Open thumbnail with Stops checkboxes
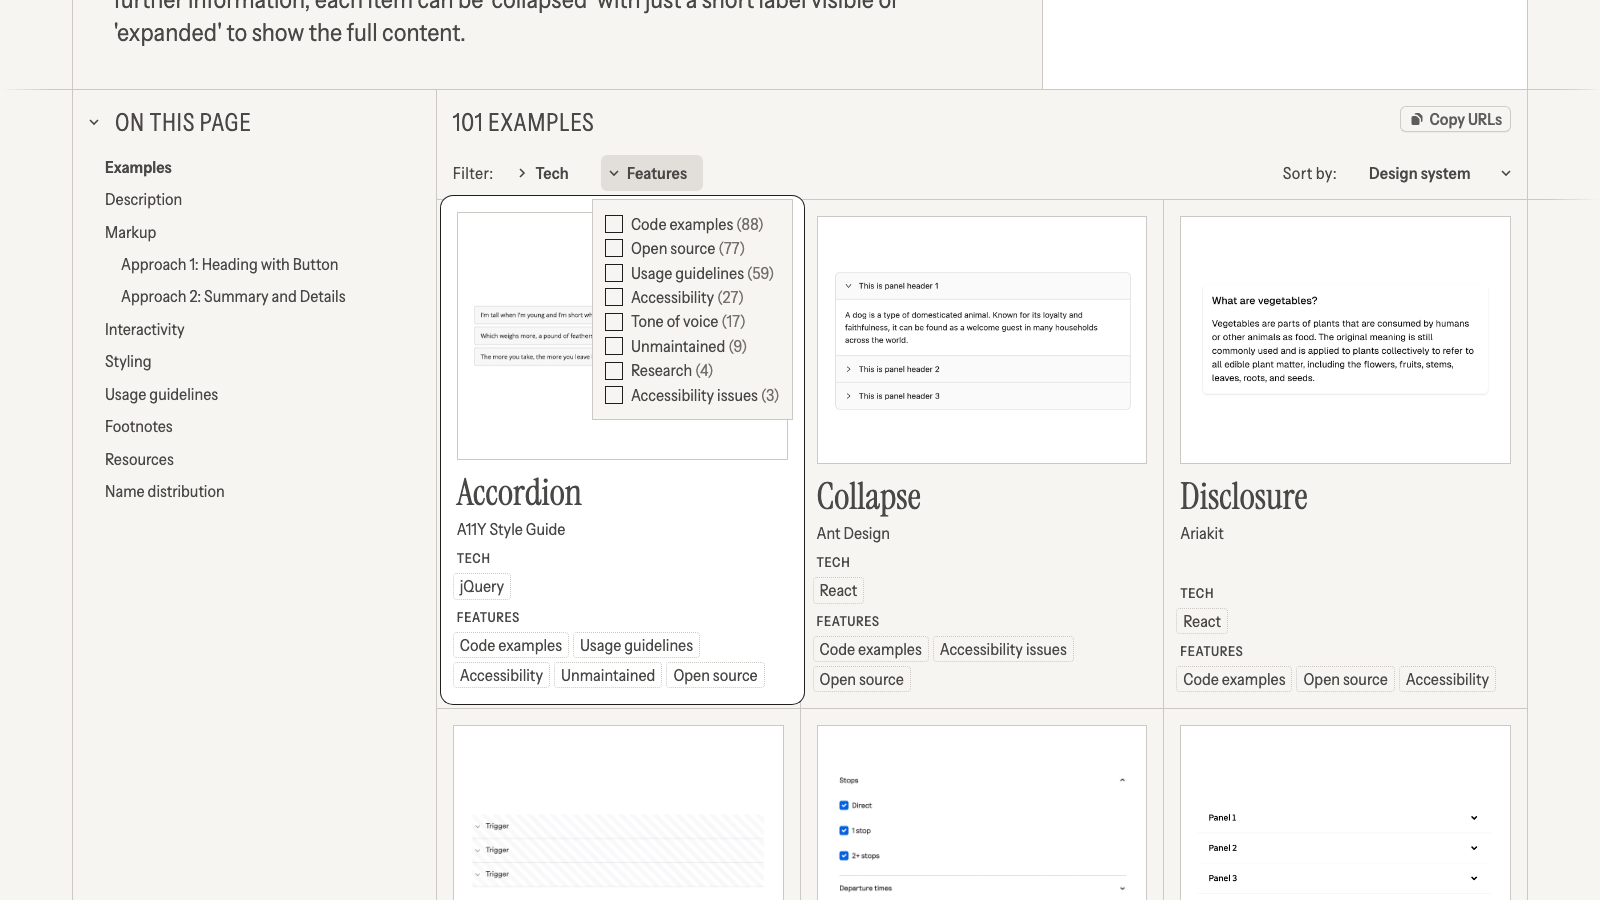Viewport: 1600px width, 900px height. click(x=982, y=812)
